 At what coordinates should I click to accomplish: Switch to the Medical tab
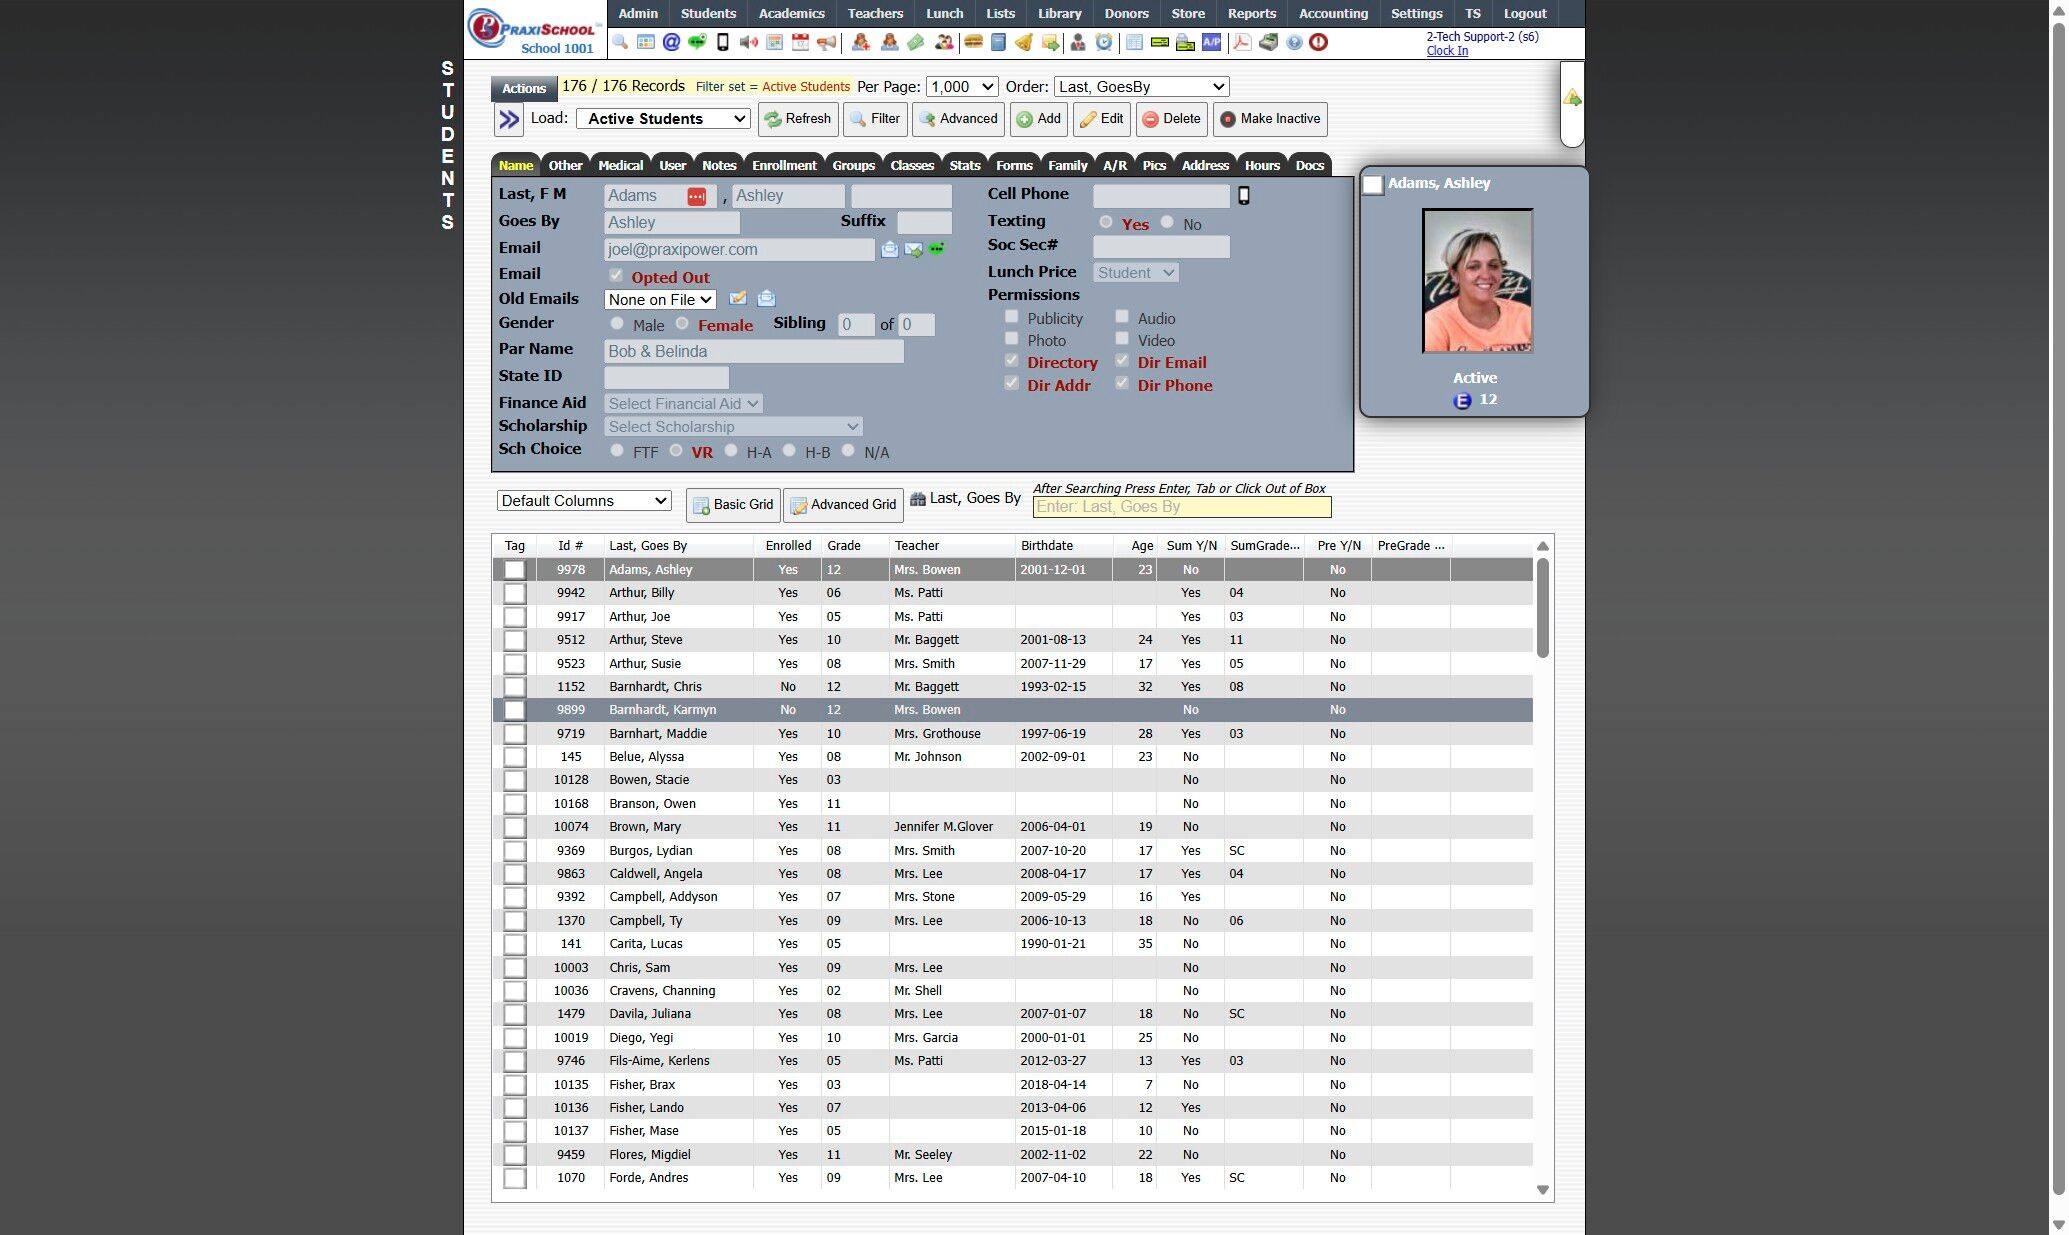620,165
